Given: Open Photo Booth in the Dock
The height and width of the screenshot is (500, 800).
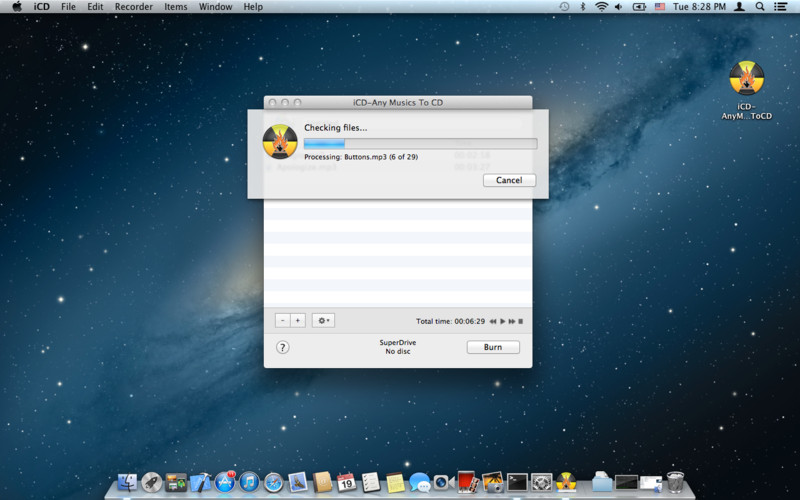Looking at the screenshot, I should (x=468, y=482).
